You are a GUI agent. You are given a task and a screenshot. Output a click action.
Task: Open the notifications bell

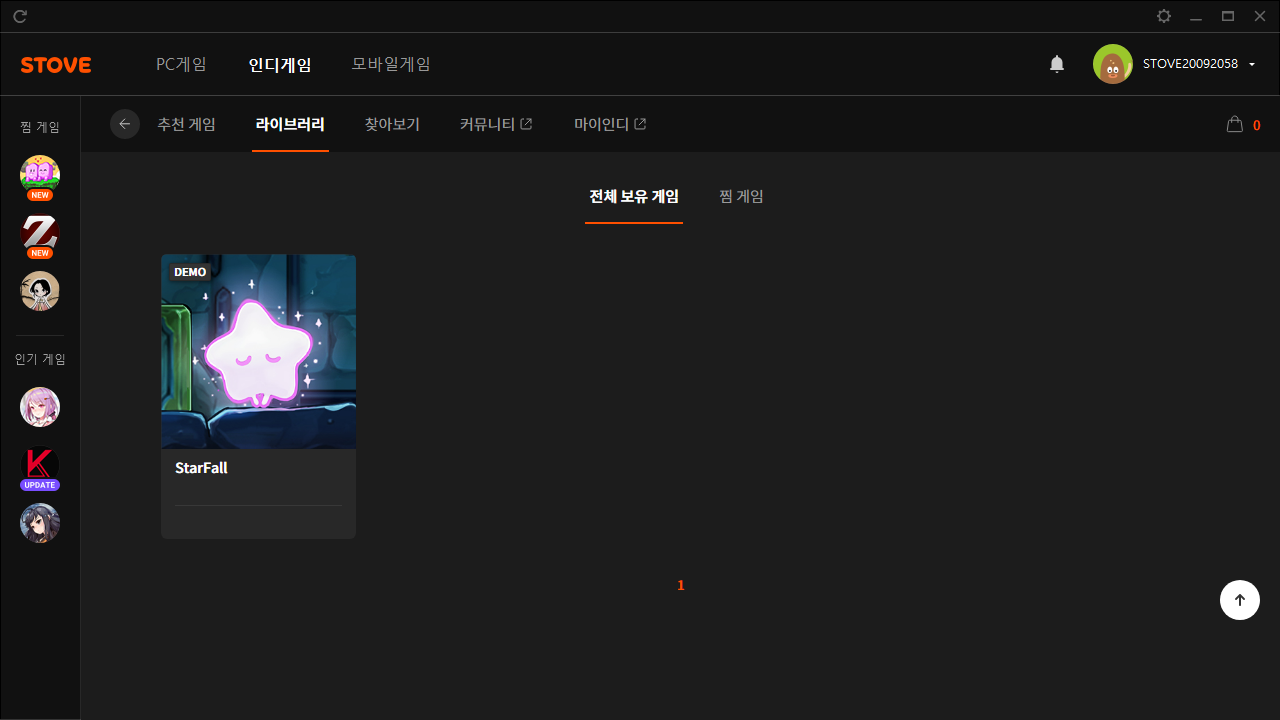pos(1057,64)
